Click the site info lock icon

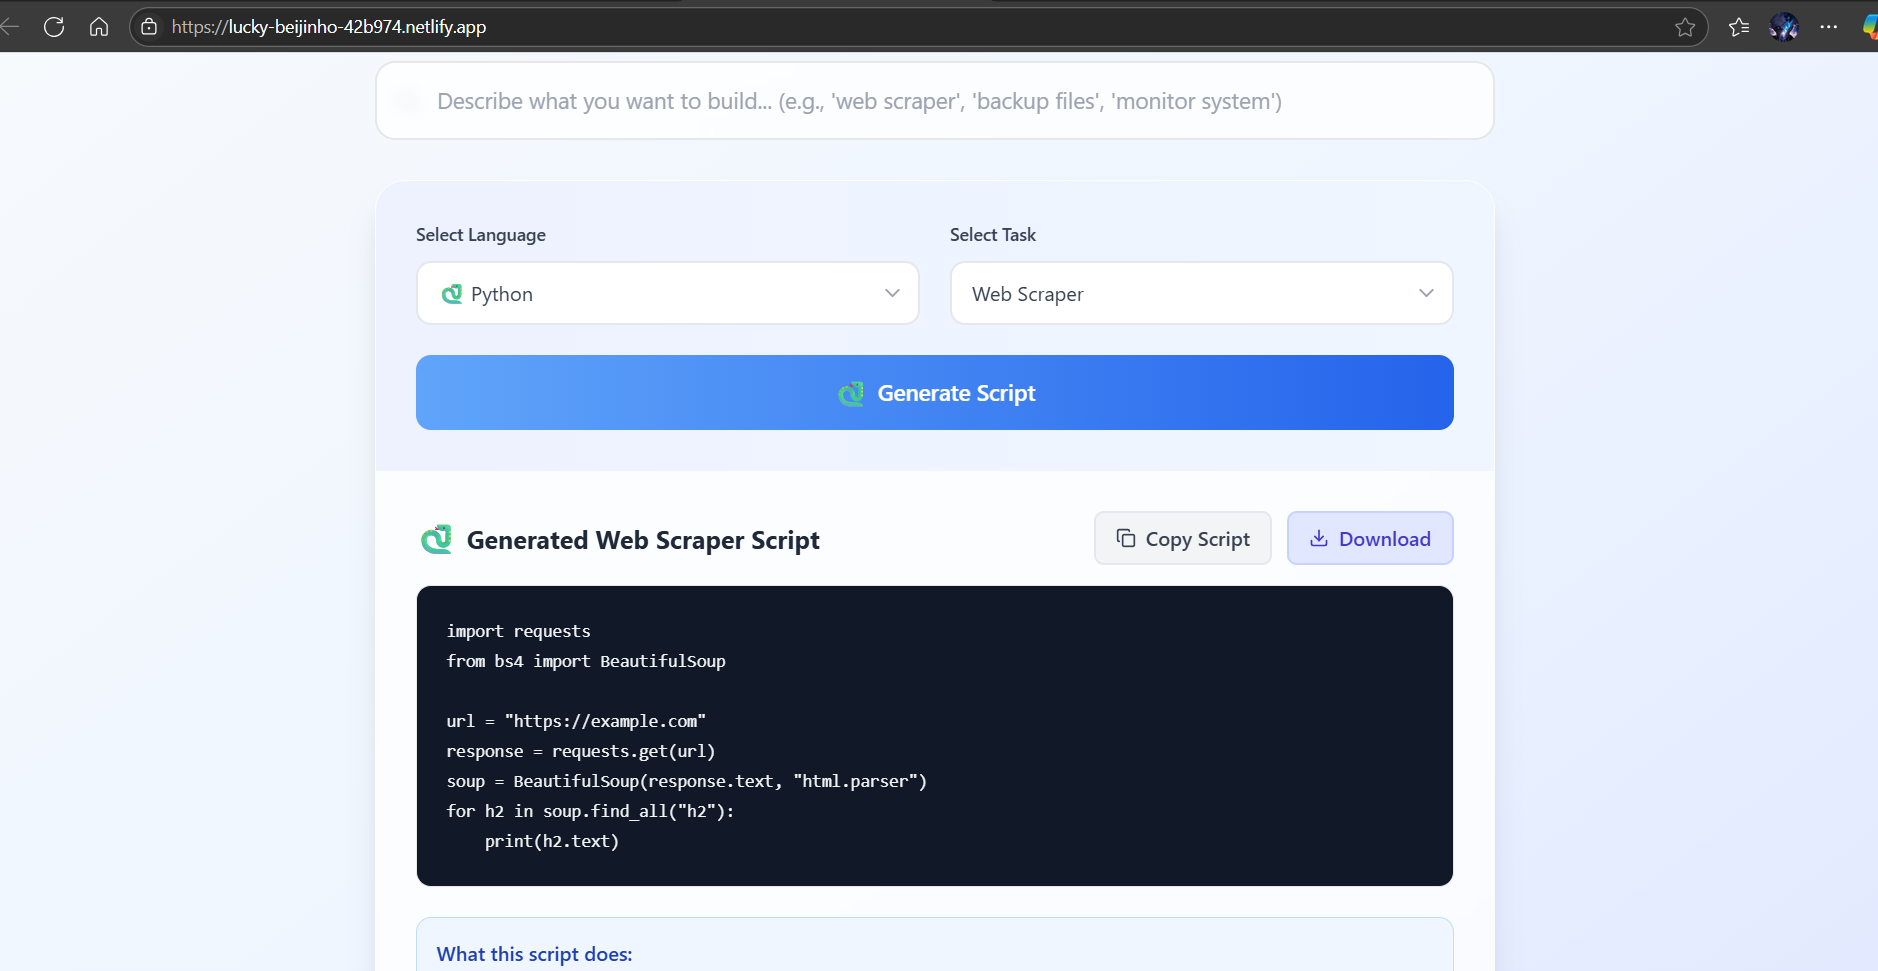pyautogui.click(x=149, y=27)
